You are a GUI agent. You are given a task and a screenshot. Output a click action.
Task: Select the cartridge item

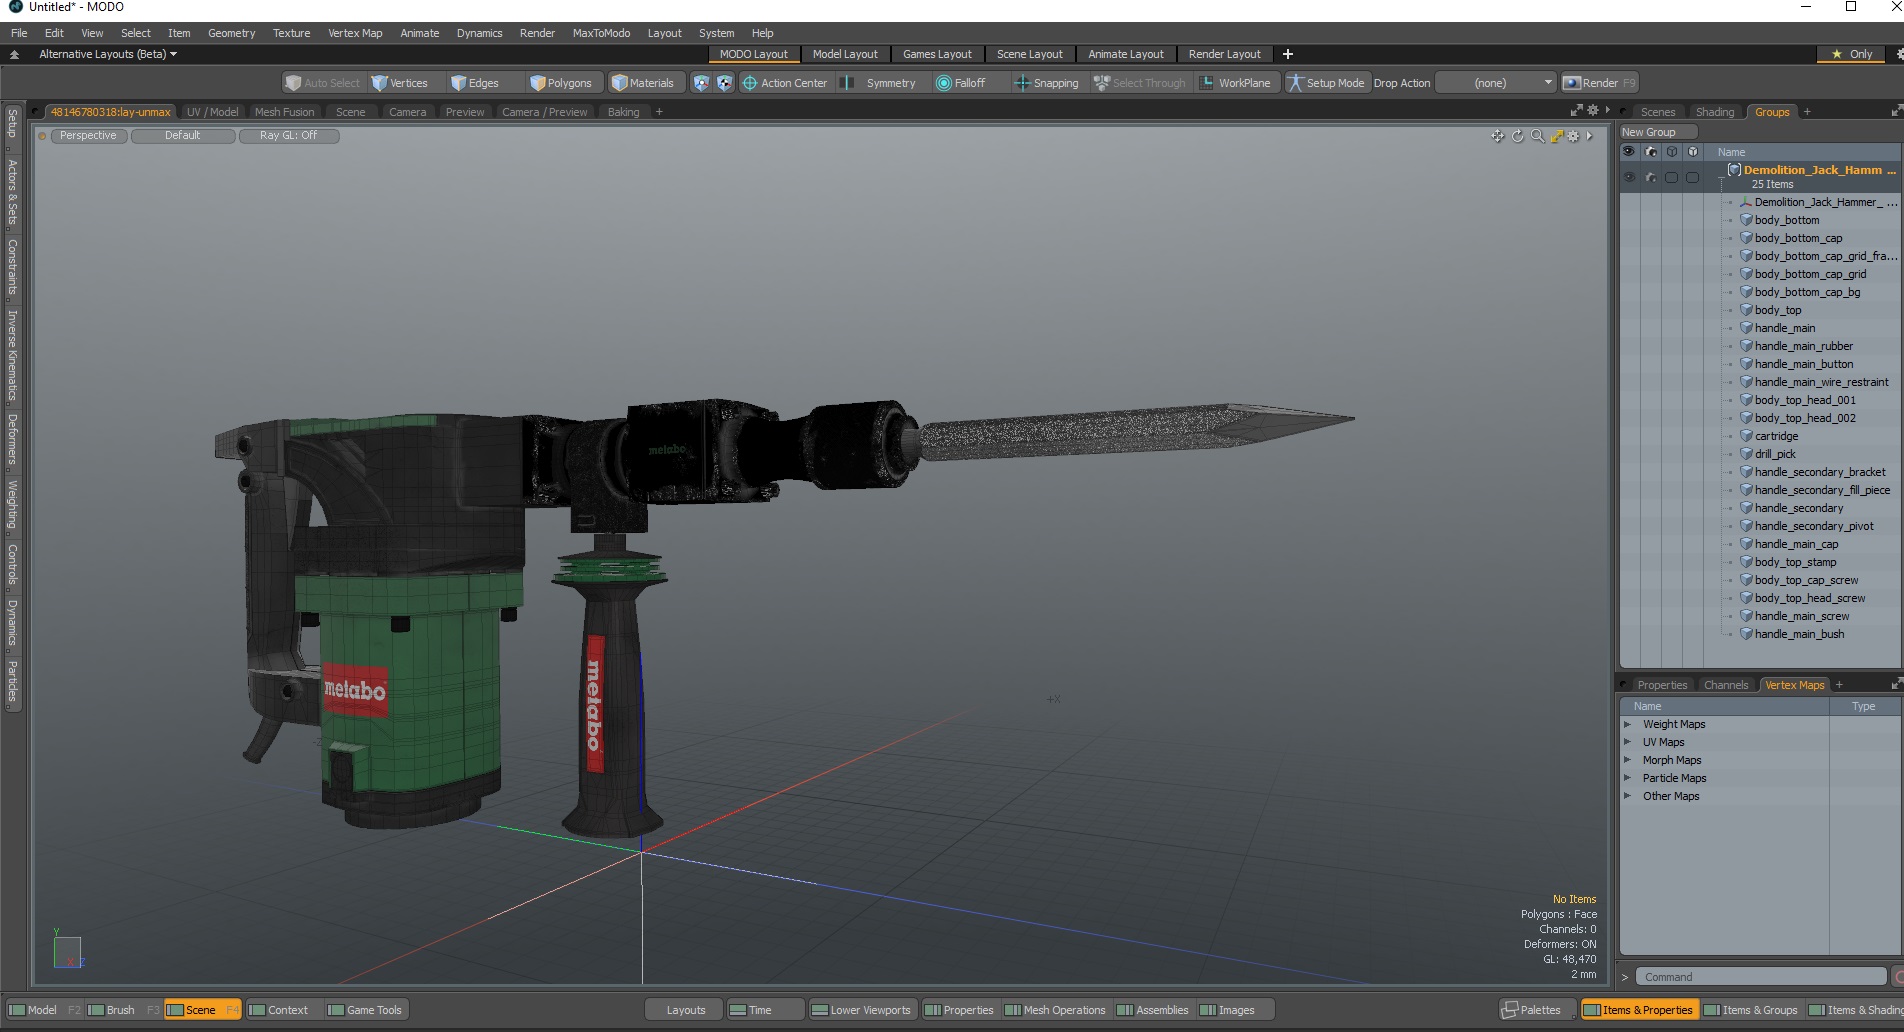pyautogui.click(x=1776, y=436)
